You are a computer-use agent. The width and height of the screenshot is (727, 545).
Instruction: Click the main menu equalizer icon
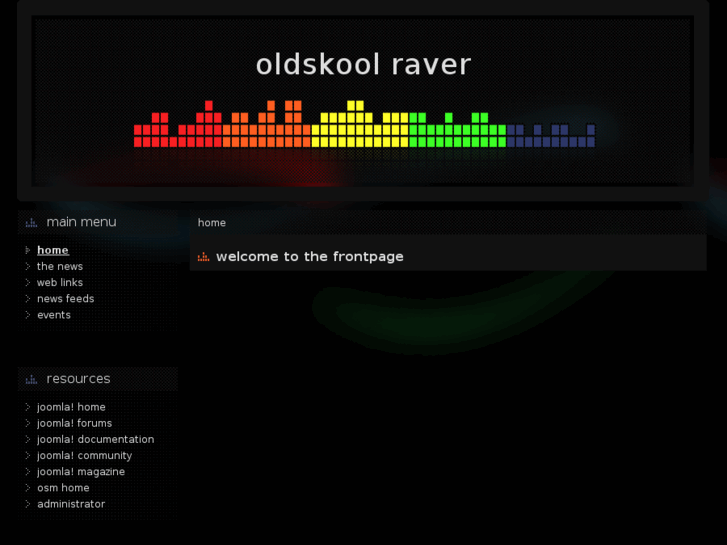[31, 223]
